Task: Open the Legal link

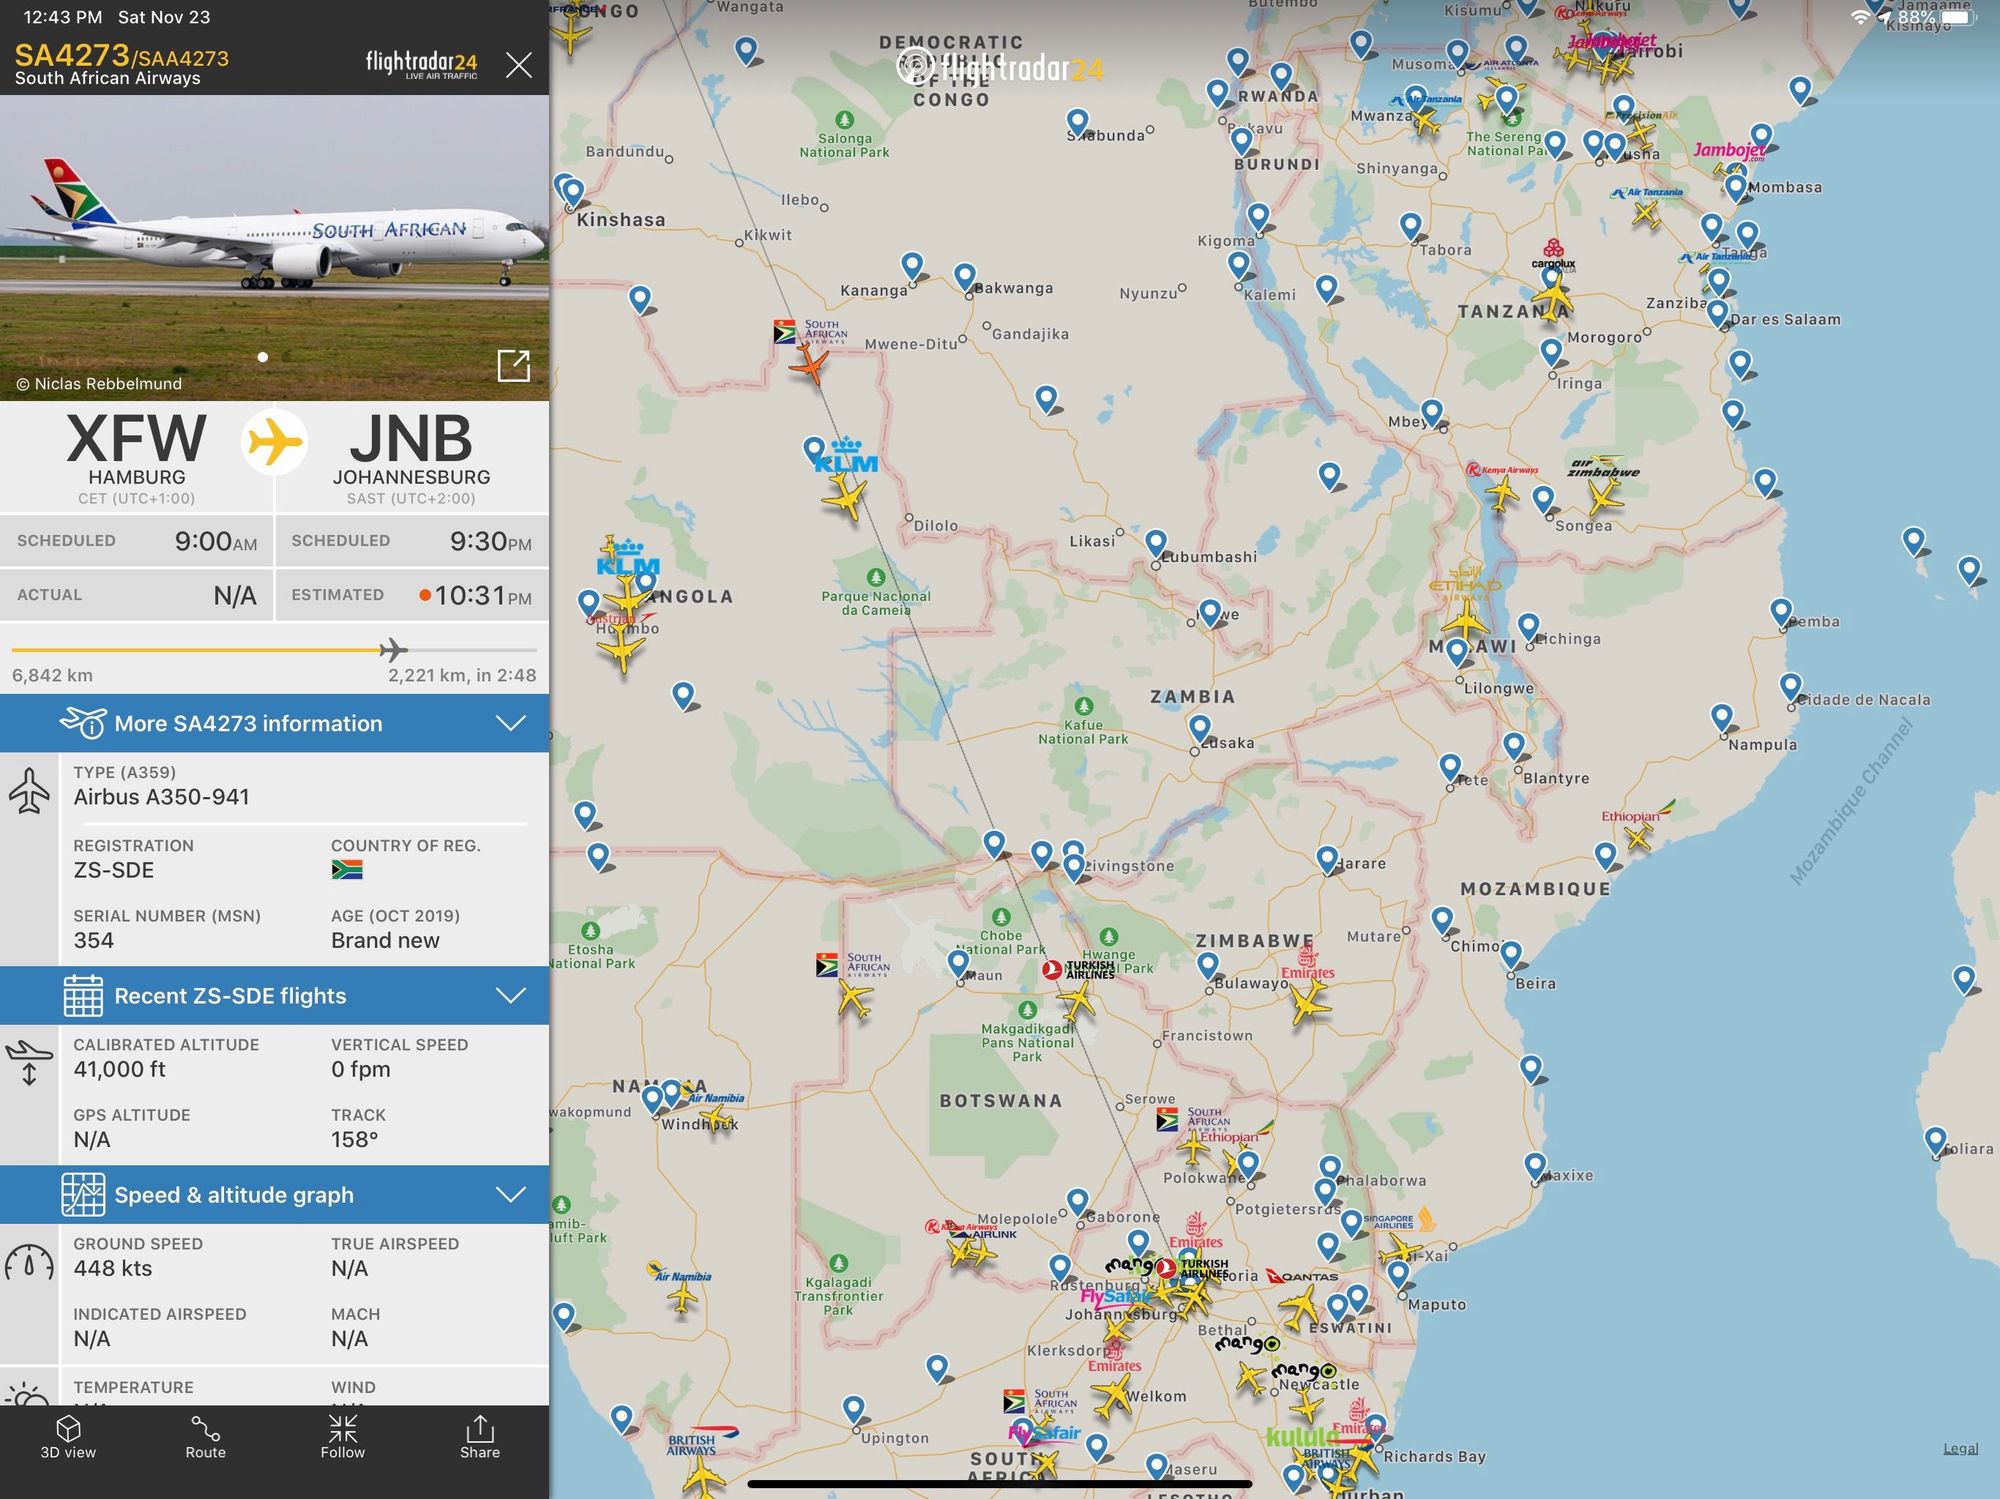Action: (x=1960, y=1448)
